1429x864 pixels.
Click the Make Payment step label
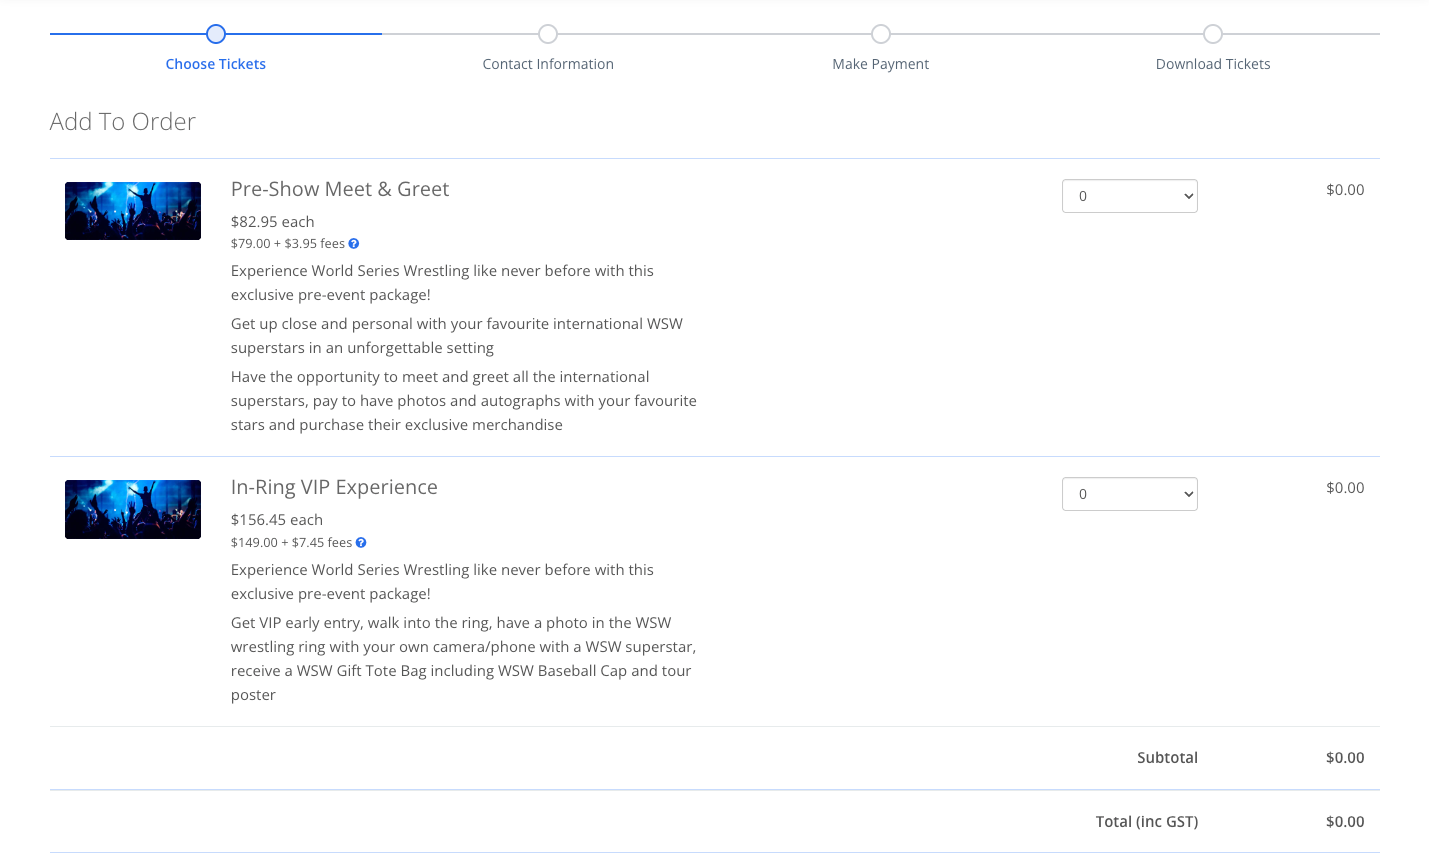click(x=881, y=64)
